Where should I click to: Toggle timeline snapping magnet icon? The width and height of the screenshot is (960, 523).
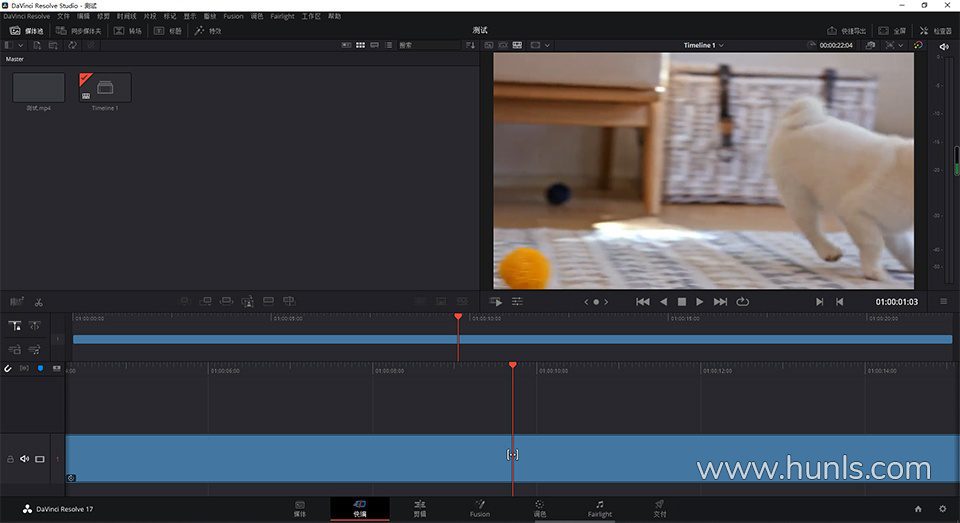point(8,369)
